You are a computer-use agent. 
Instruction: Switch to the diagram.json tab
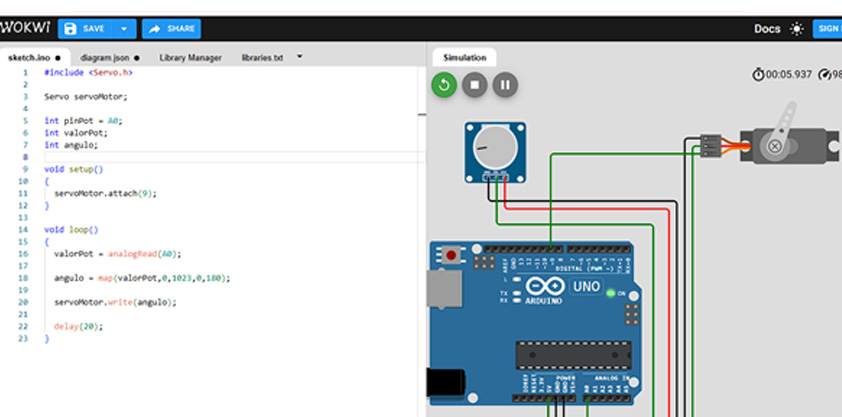tap(110, 57)
